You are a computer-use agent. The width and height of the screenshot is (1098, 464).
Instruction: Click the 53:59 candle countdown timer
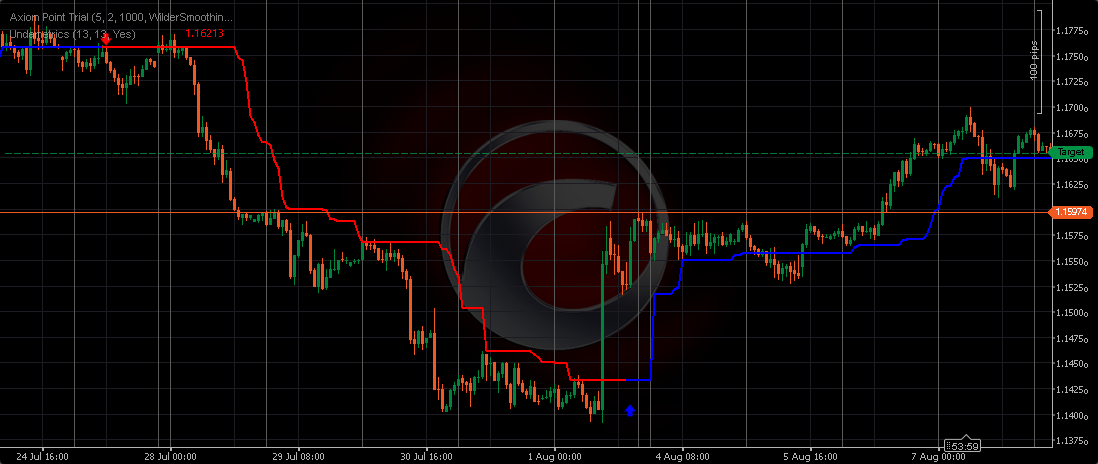[962, 446]
